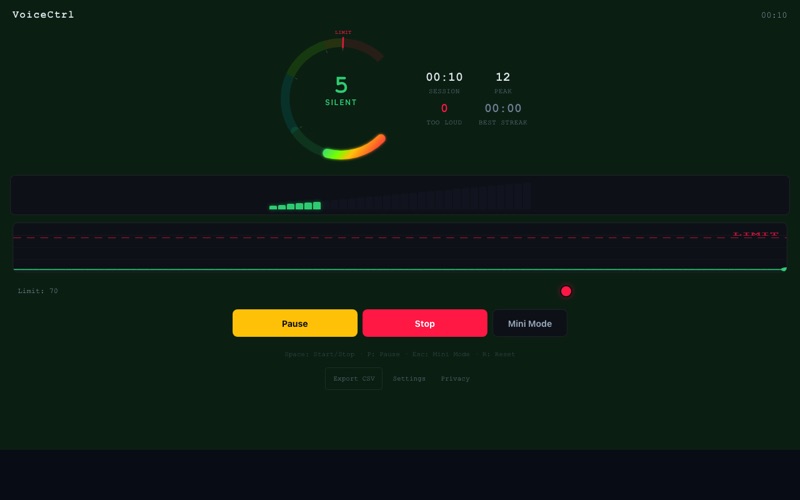Click the 00:10 timer in top corner
This screenshot has width=800, height=500.
(x=774, y=15)
